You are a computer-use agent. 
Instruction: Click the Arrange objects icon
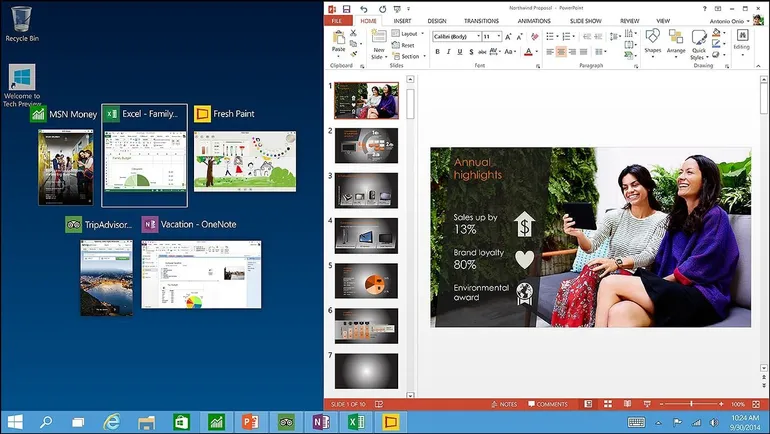click(676, 41)
